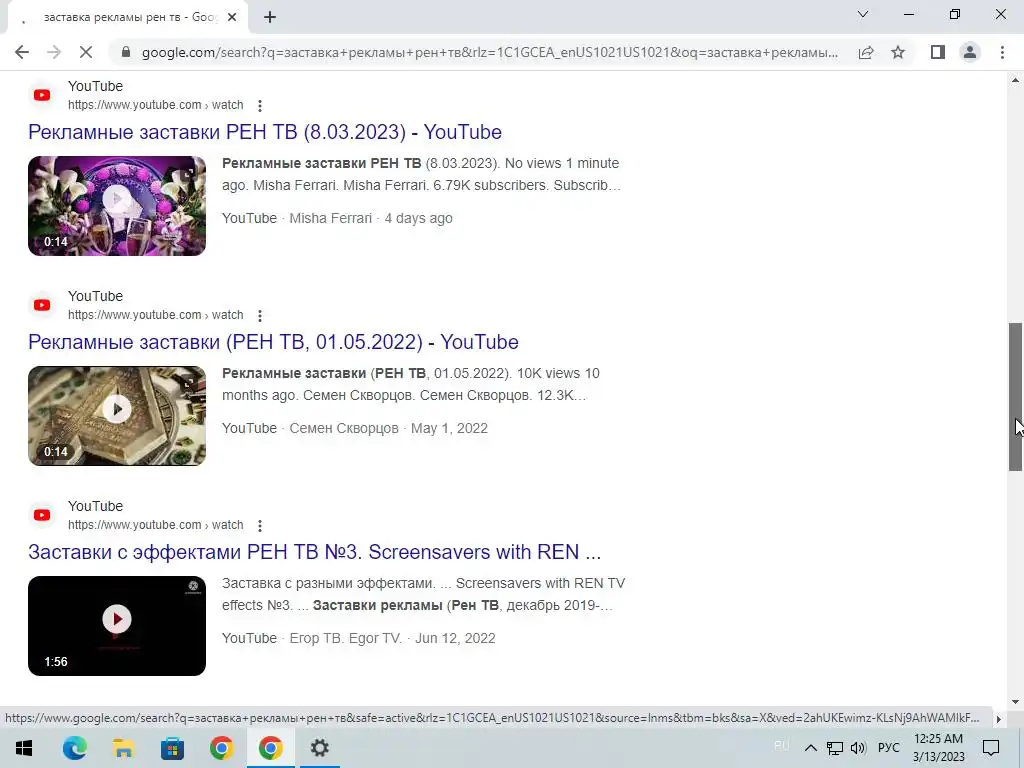The width and height of the screenshot is (1024, 768).
Task: Click the May 1, 2022 date
Action: [x=449, y=428]
